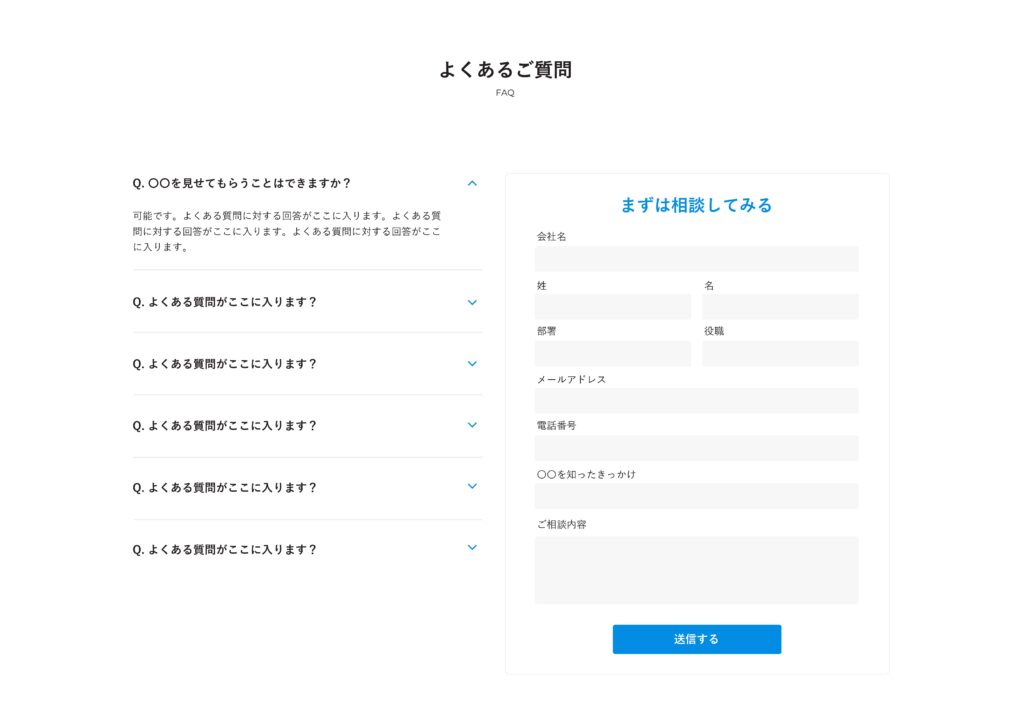The width and height of the screenshot is (1024, 718).
Task: Click the 'FAQ' subtitle text
Action: [505, 93]
